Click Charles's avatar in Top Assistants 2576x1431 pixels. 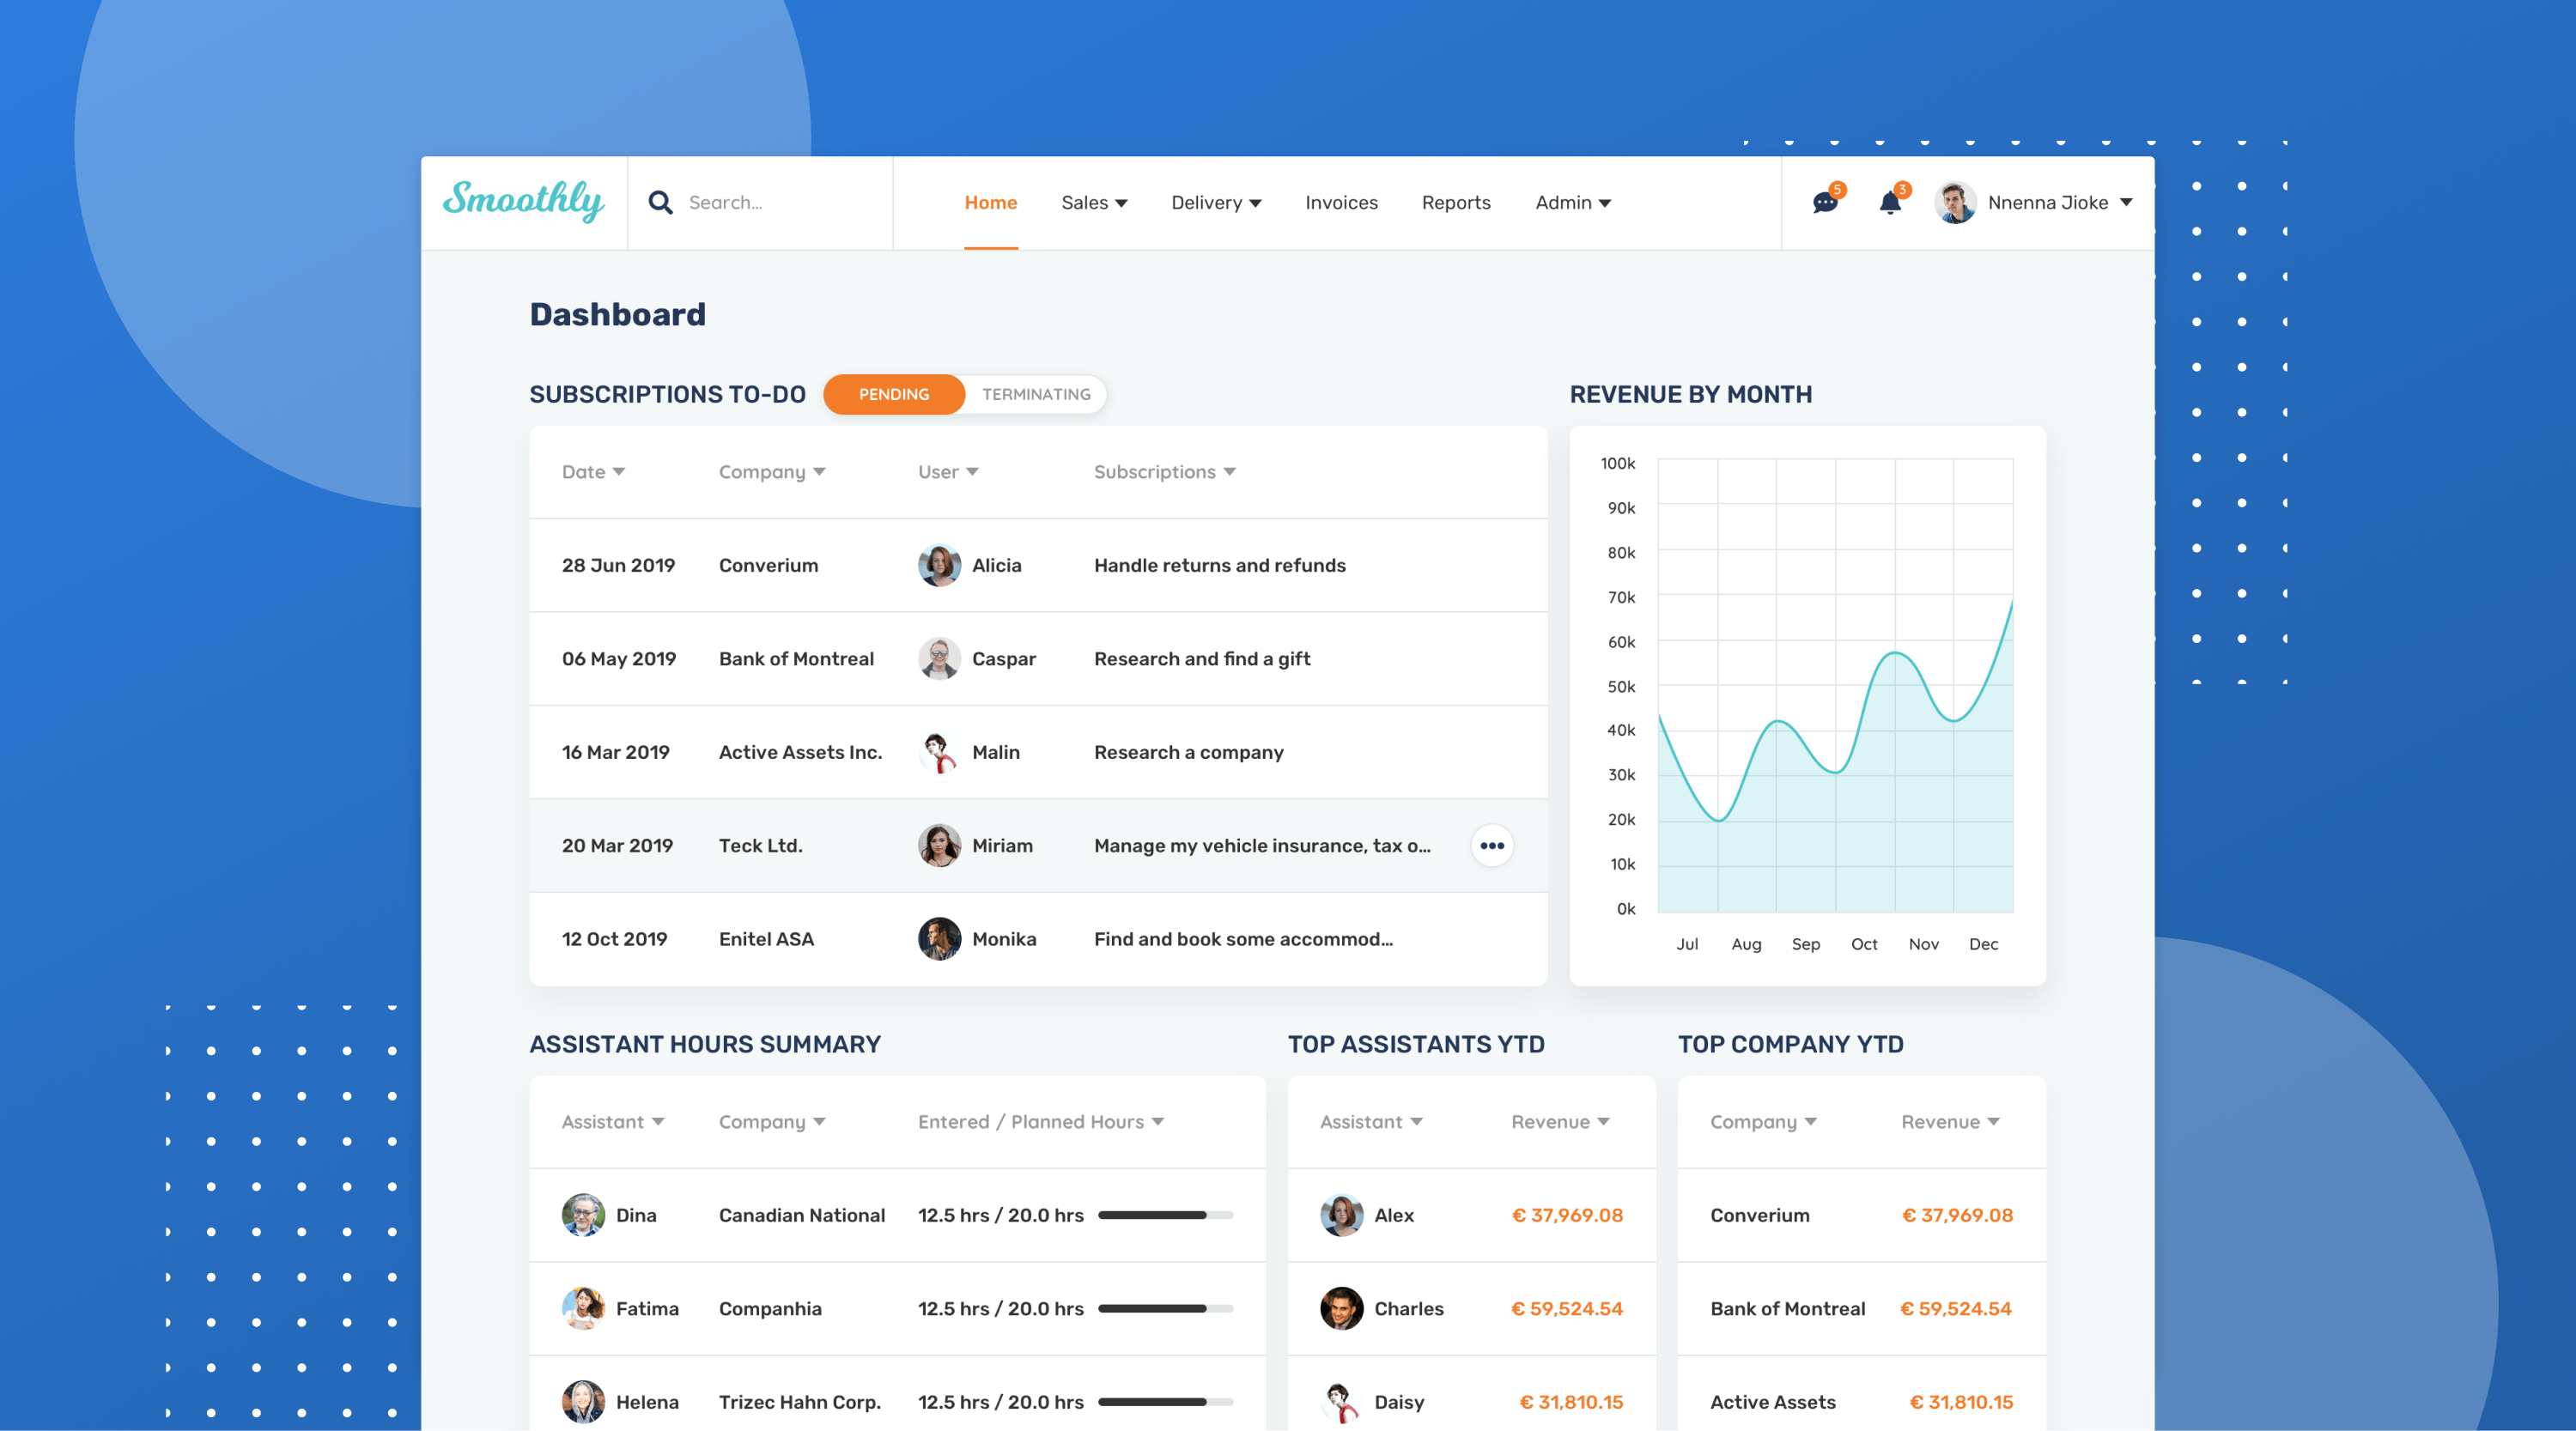pyautogui.click(x=1341, y=1308)
